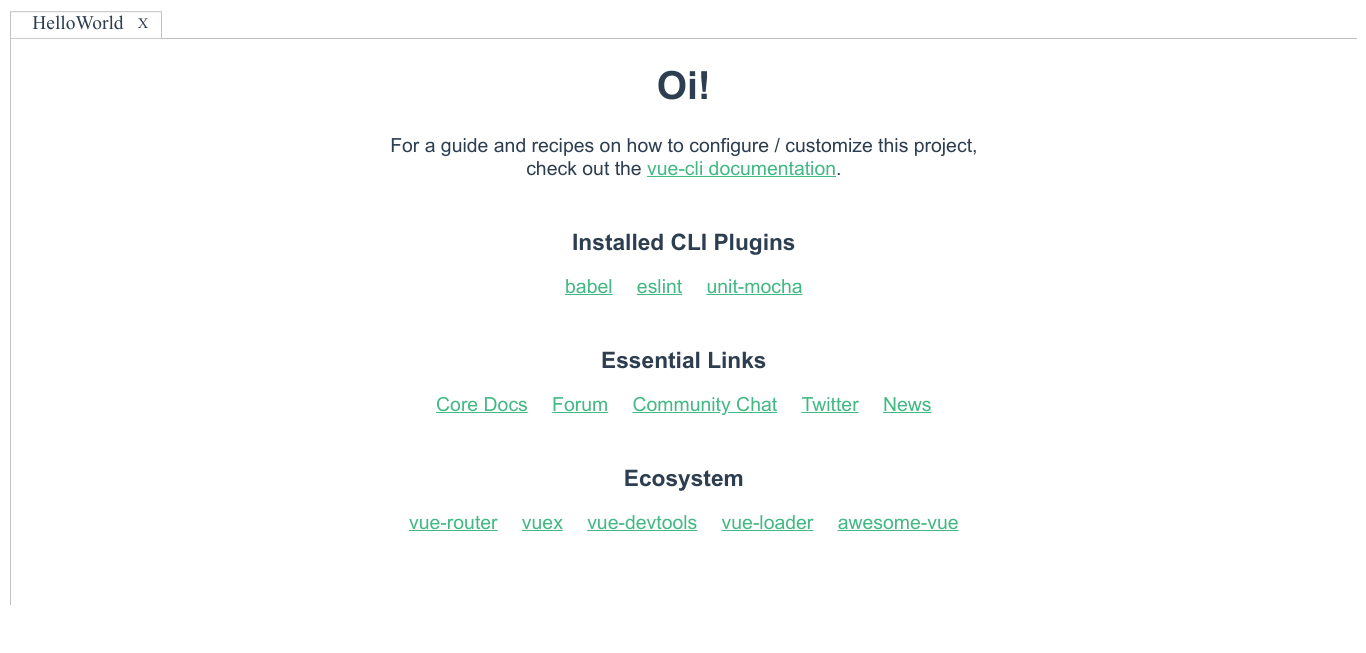Click the unit-mocha plugin link

pyautogui.click(x=754, y=286)
